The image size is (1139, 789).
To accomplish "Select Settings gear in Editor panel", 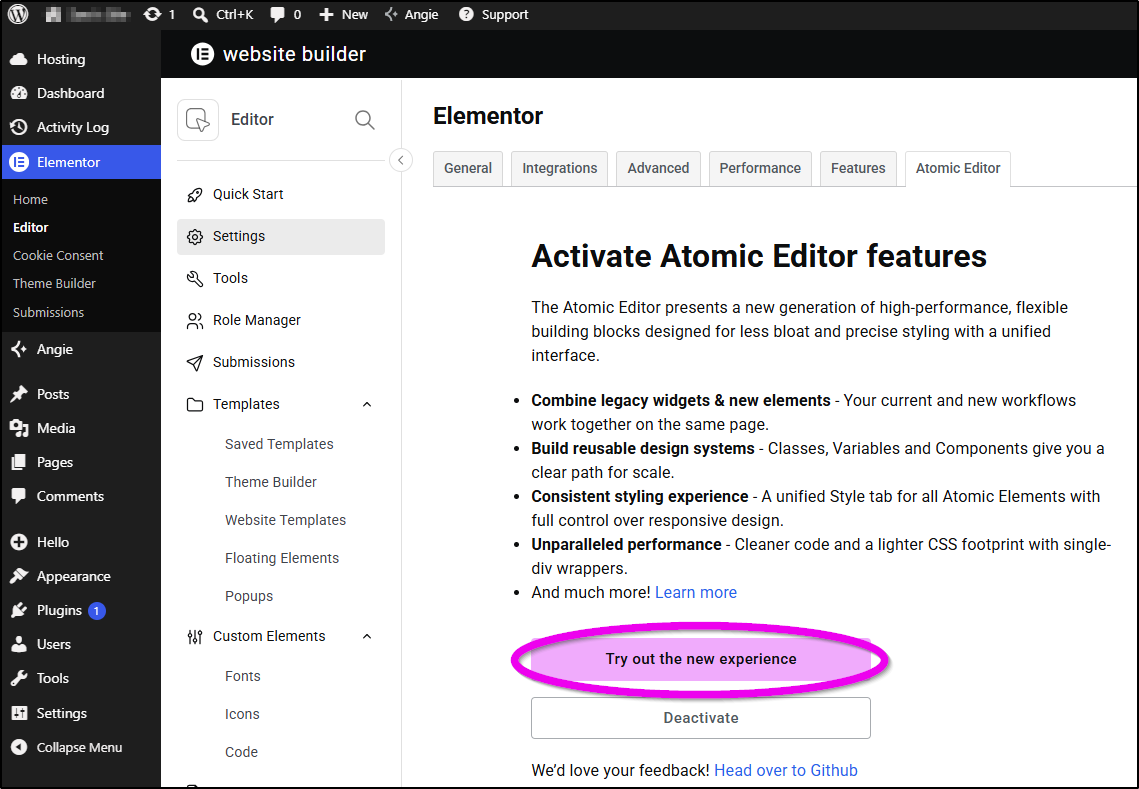I will click(280, 237).
